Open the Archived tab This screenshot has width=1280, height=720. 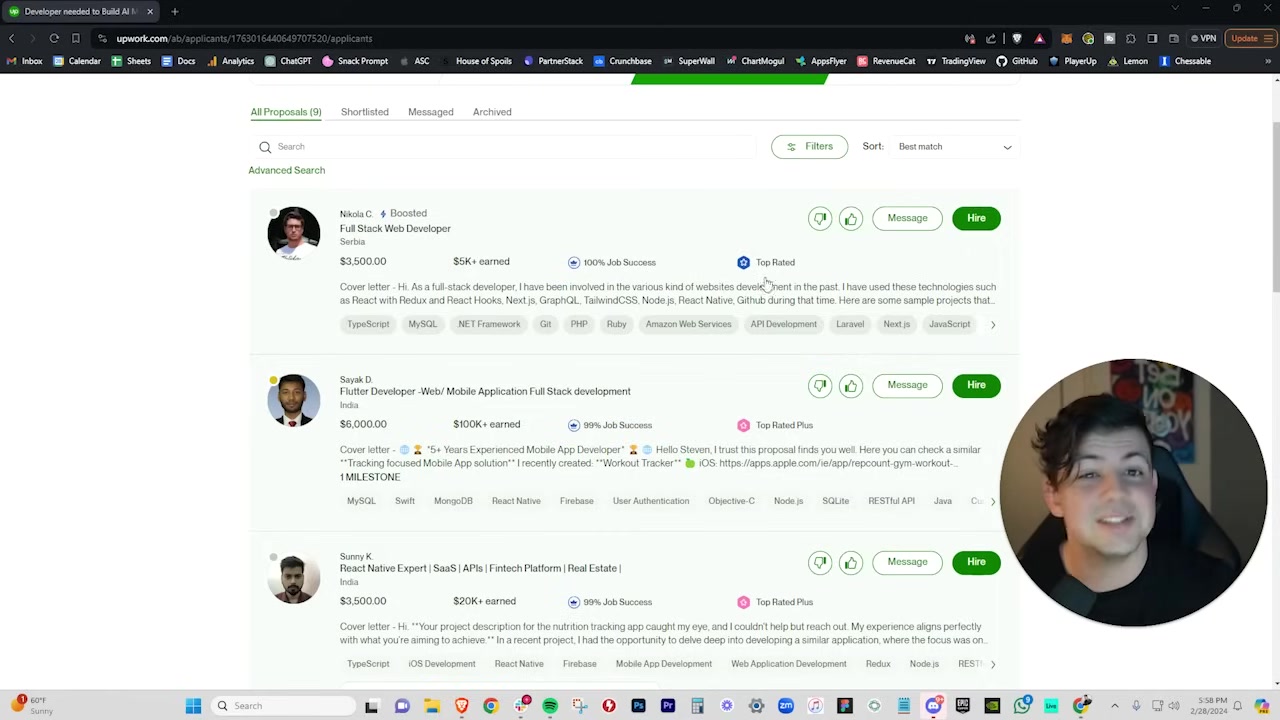[x=492, y=112]
